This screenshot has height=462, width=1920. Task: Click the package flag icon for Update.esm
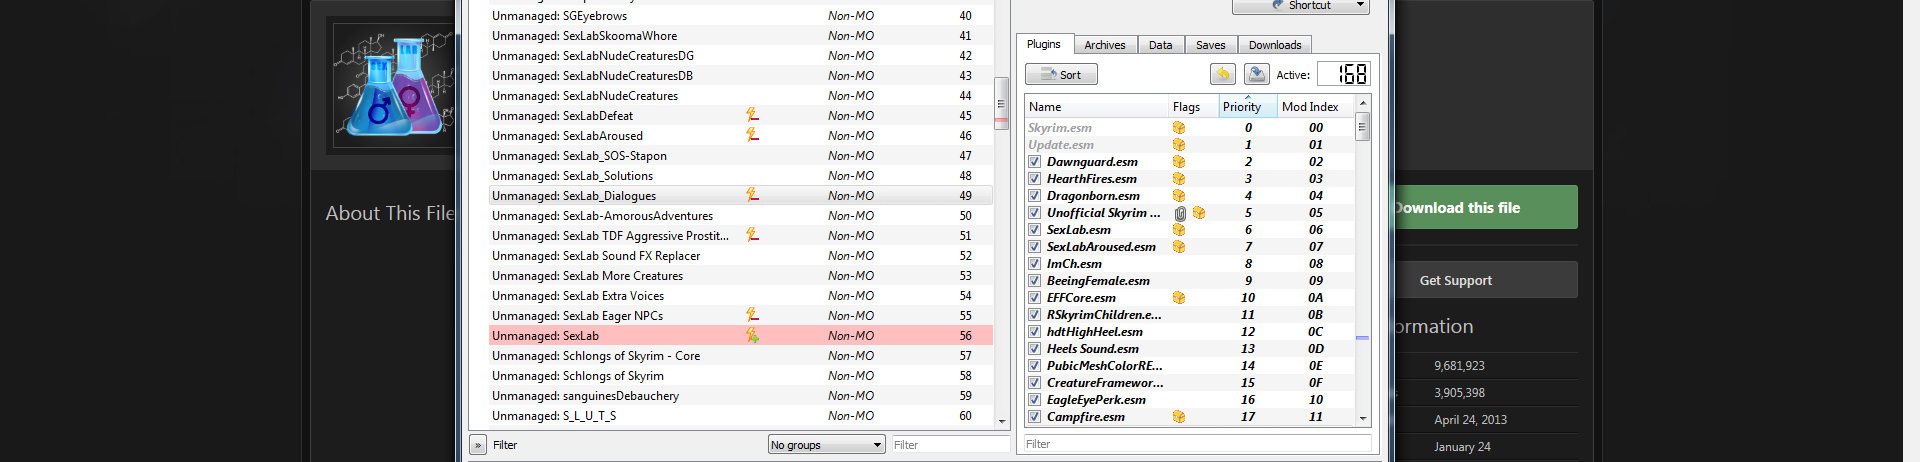(1179, 144)
